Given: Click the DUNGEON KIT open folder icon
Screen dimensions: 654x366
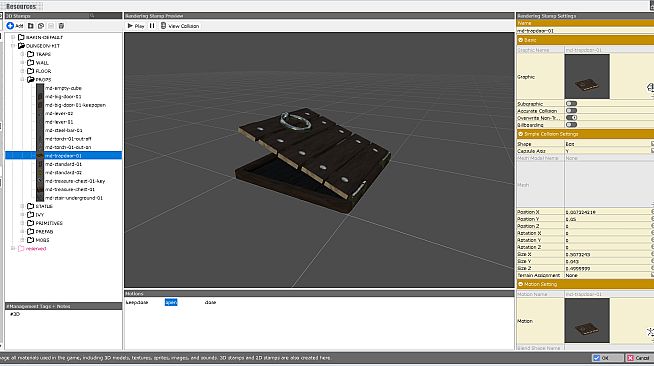Looking at the screenshot, I should click(21, 45).
